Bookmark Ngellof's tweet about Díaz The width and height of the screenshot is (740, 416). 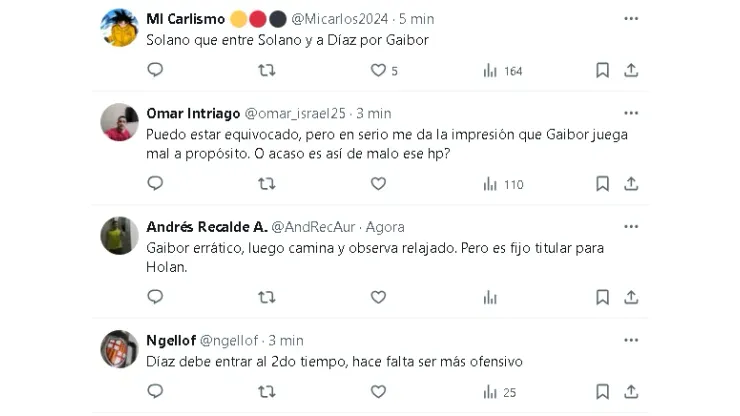coord(602,393)
